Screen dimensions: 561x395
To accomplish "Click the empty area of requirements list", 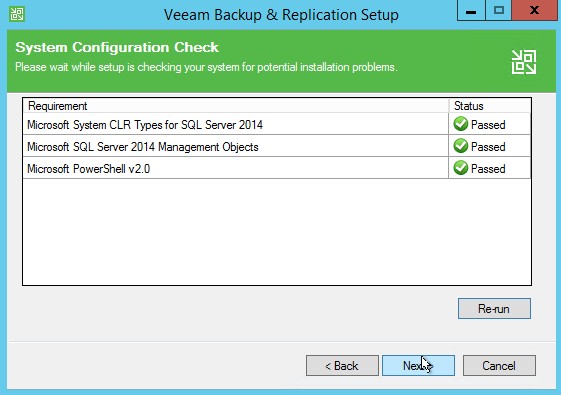I will click(277, 232).
